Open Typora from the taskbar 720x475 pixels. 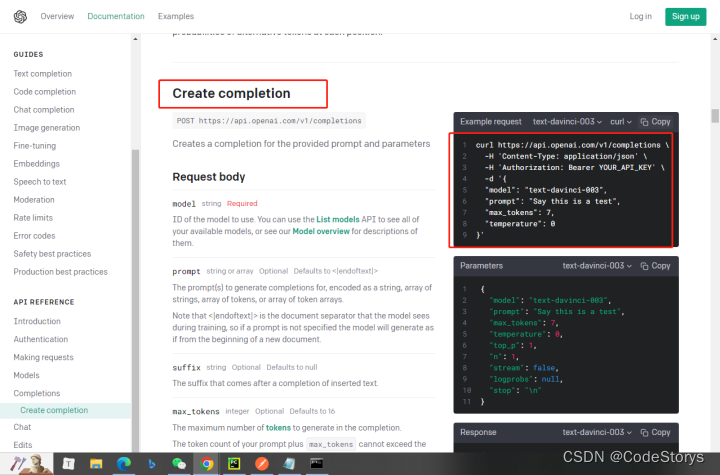pos(68,464)
